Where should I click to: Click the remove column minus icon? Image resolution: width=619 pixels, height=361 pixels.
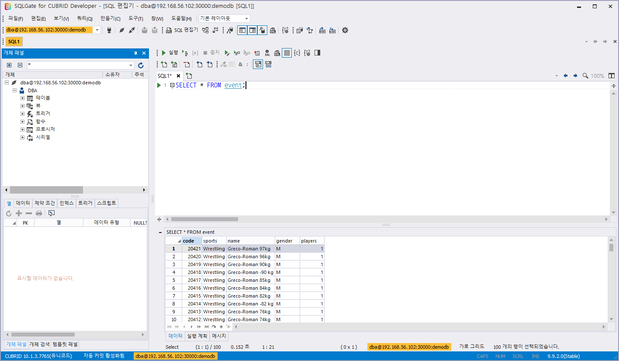coord(29,213)
